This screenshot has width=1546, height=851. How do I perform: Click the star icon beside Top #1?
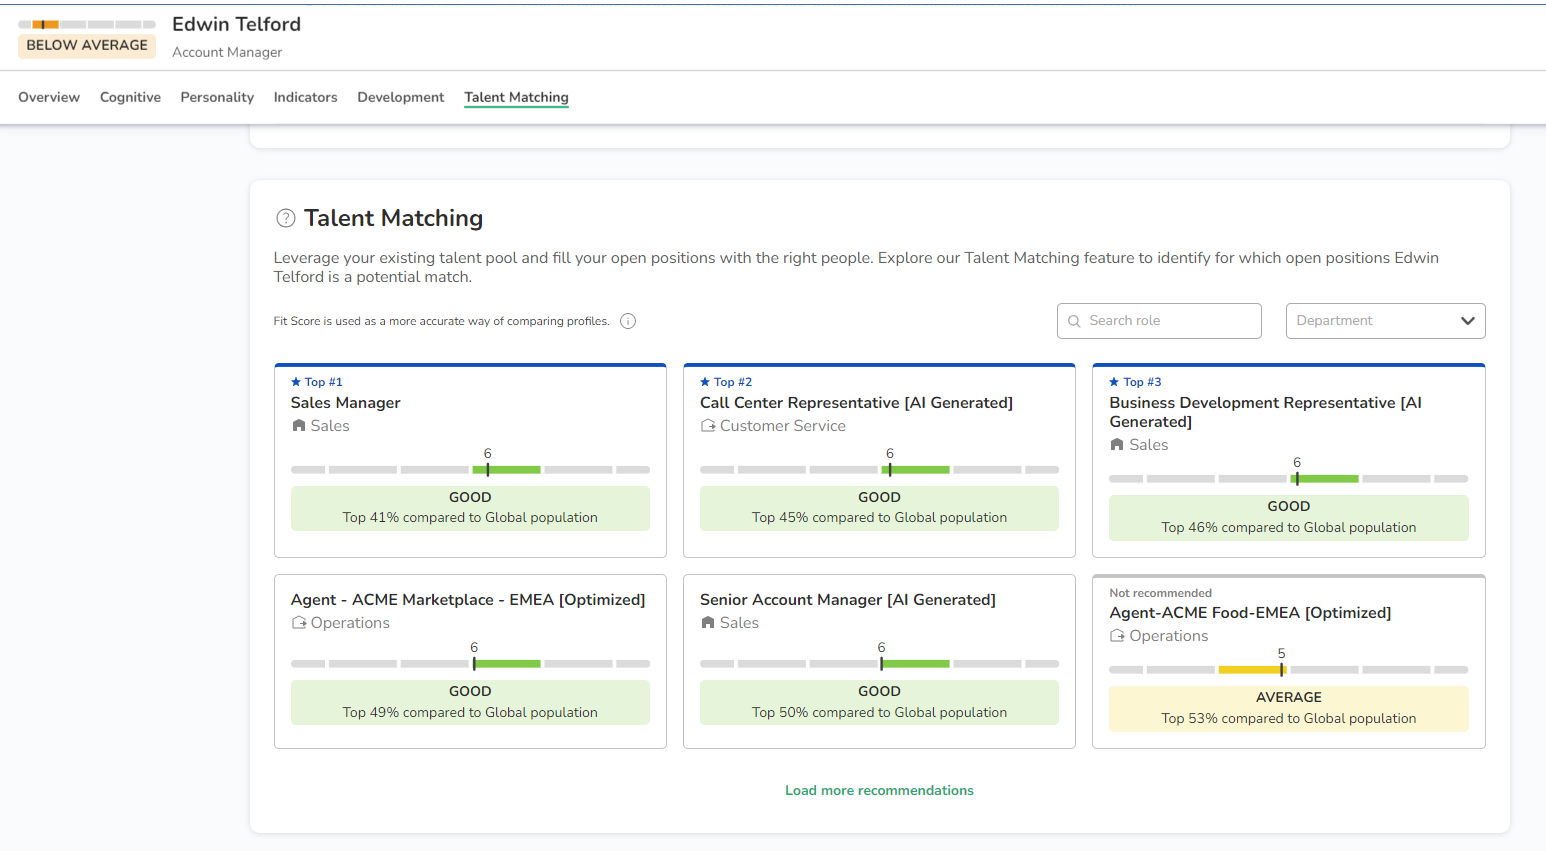[x=296, y=382]
